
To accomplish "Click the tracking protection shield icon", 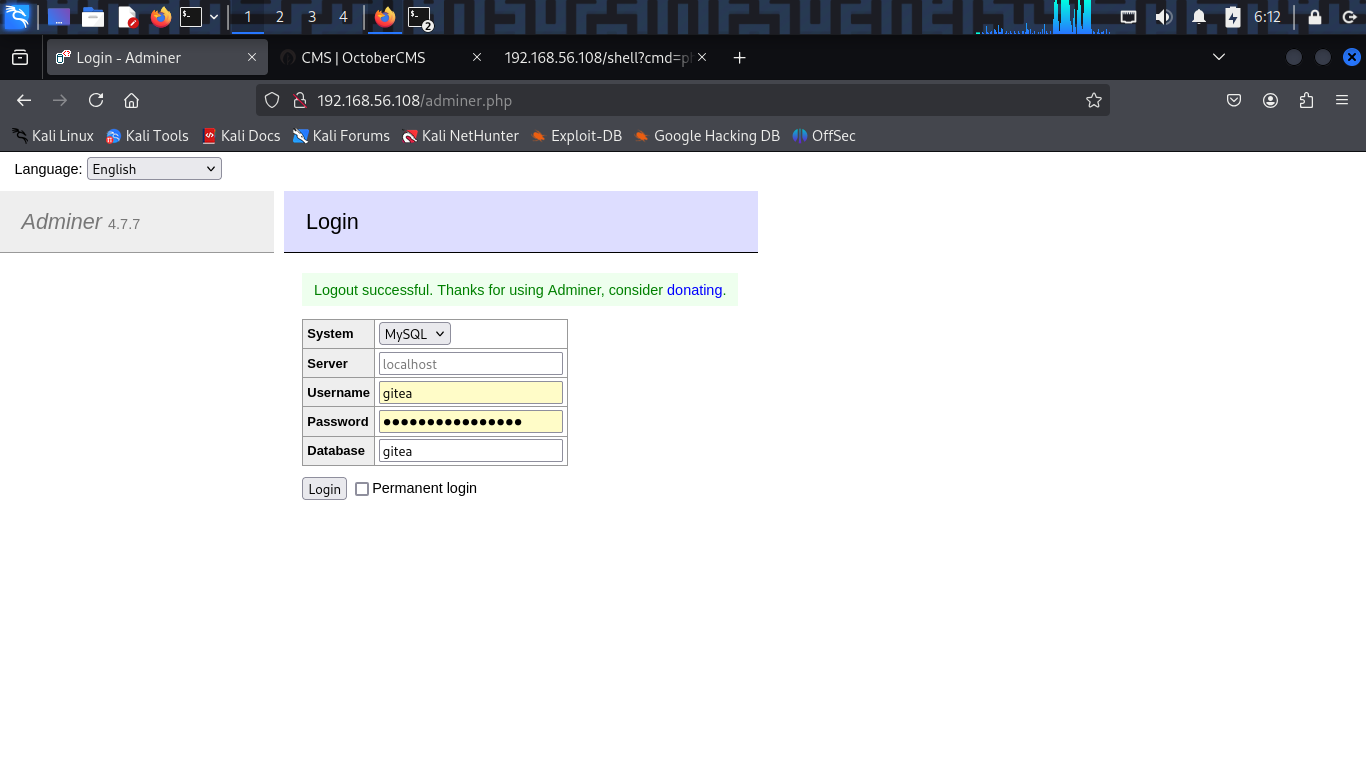I will 272,100.
